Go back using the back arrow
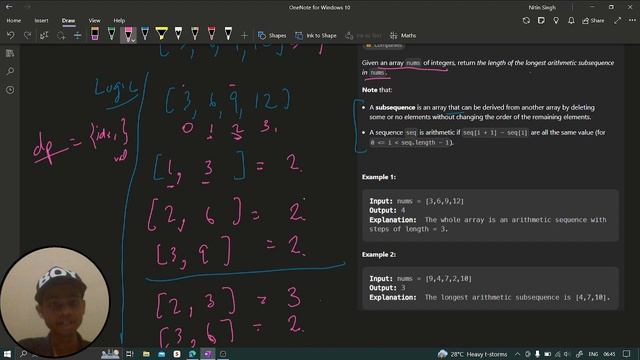 9,7
